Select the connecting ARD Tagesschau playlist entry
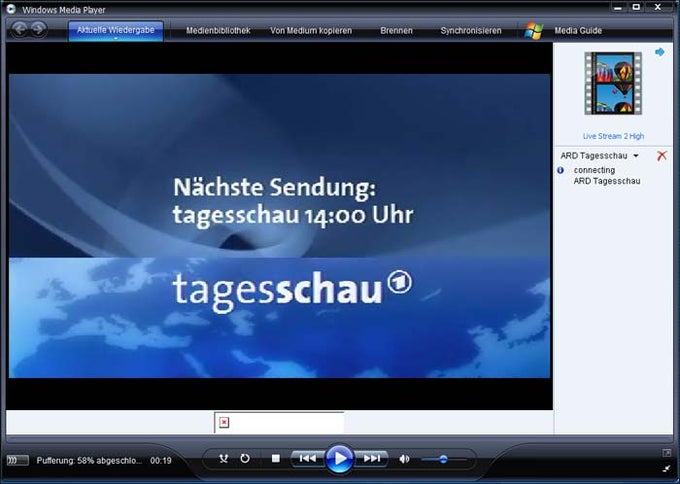This screenshot has height=484, width=680. coord(607,176)
